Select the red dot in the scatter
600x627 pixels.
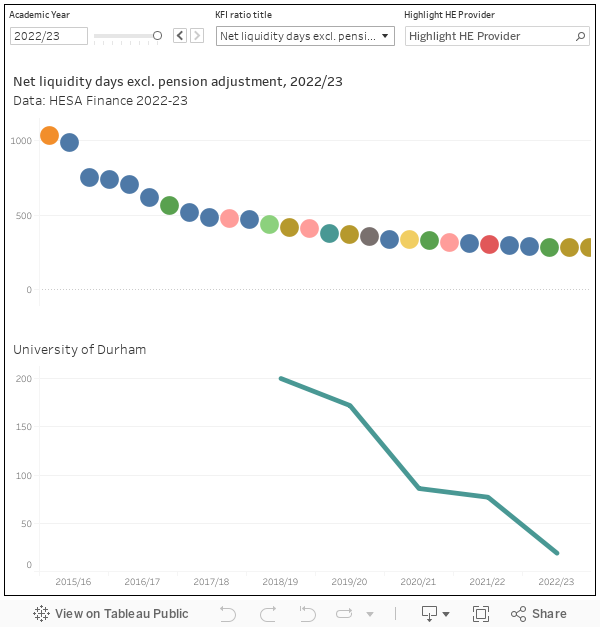(489, 245)
